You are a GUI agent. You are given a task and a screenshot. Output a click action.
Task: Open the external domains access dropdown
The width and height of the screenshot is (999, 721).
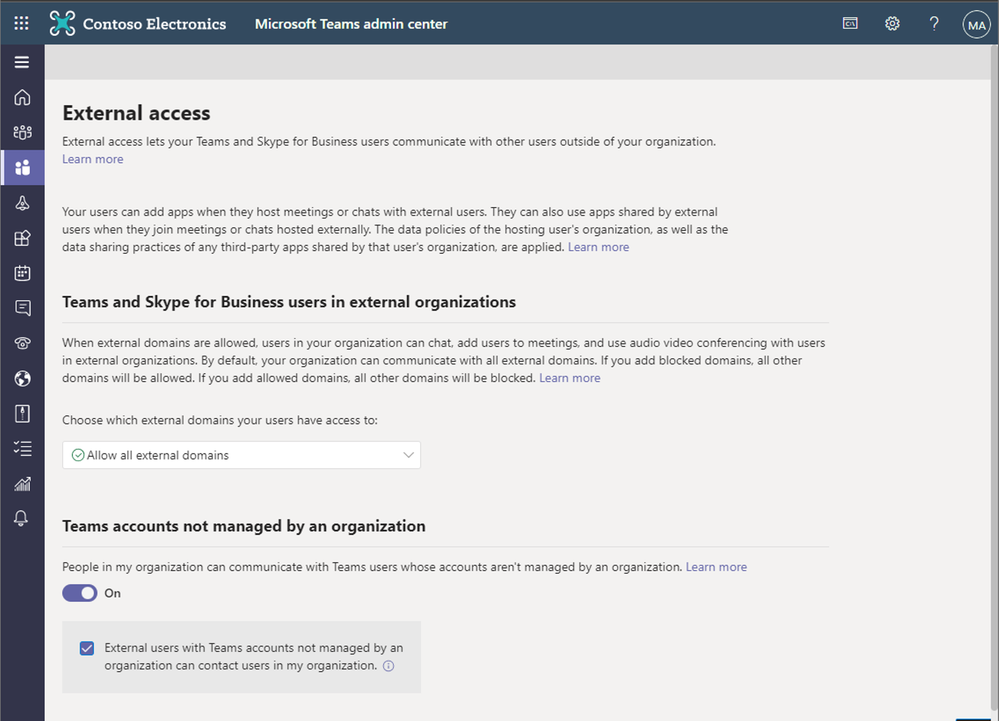tap(240, 454)
